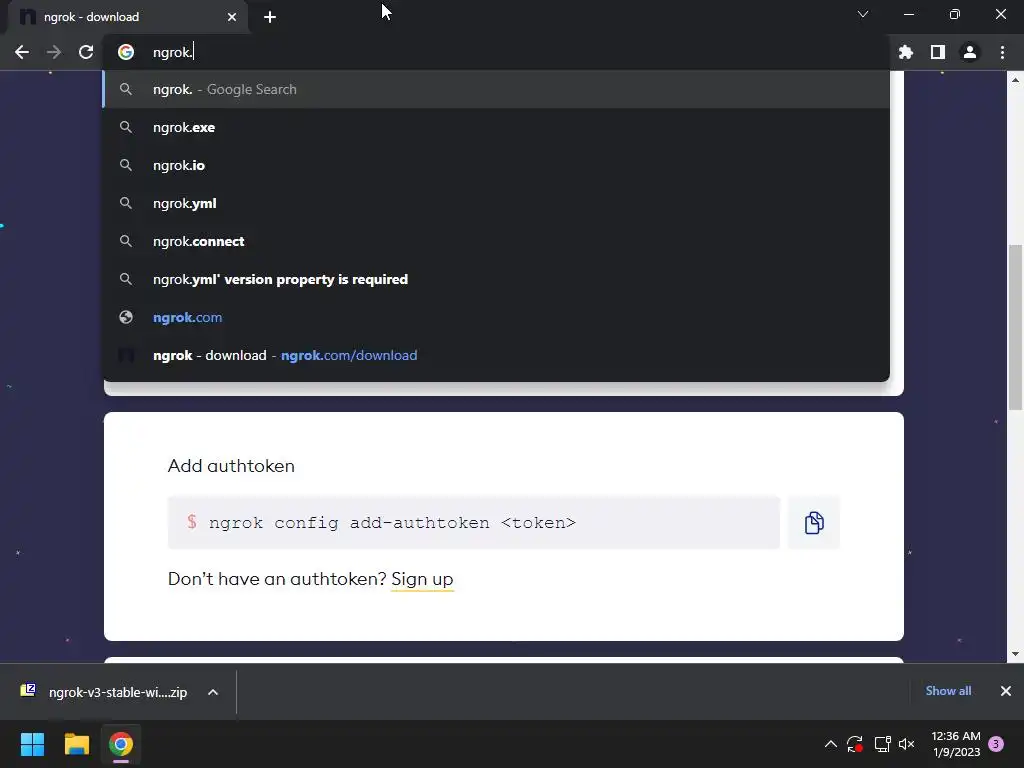
Task: Choose the 'ngrok. - Google Search' suggestion
Action: pos(496,89)
